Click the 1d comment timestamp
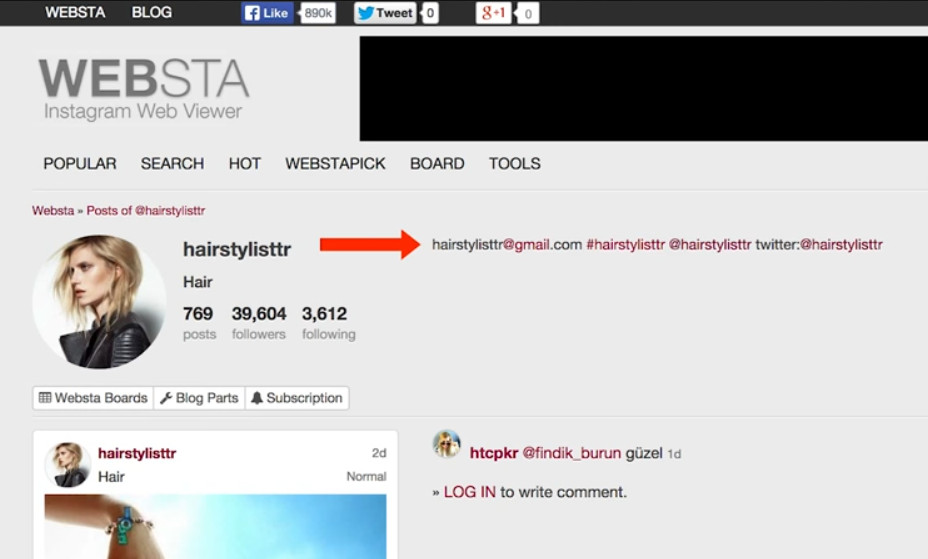The width and height of the screenshot is (928, 559). coord(674,454)
